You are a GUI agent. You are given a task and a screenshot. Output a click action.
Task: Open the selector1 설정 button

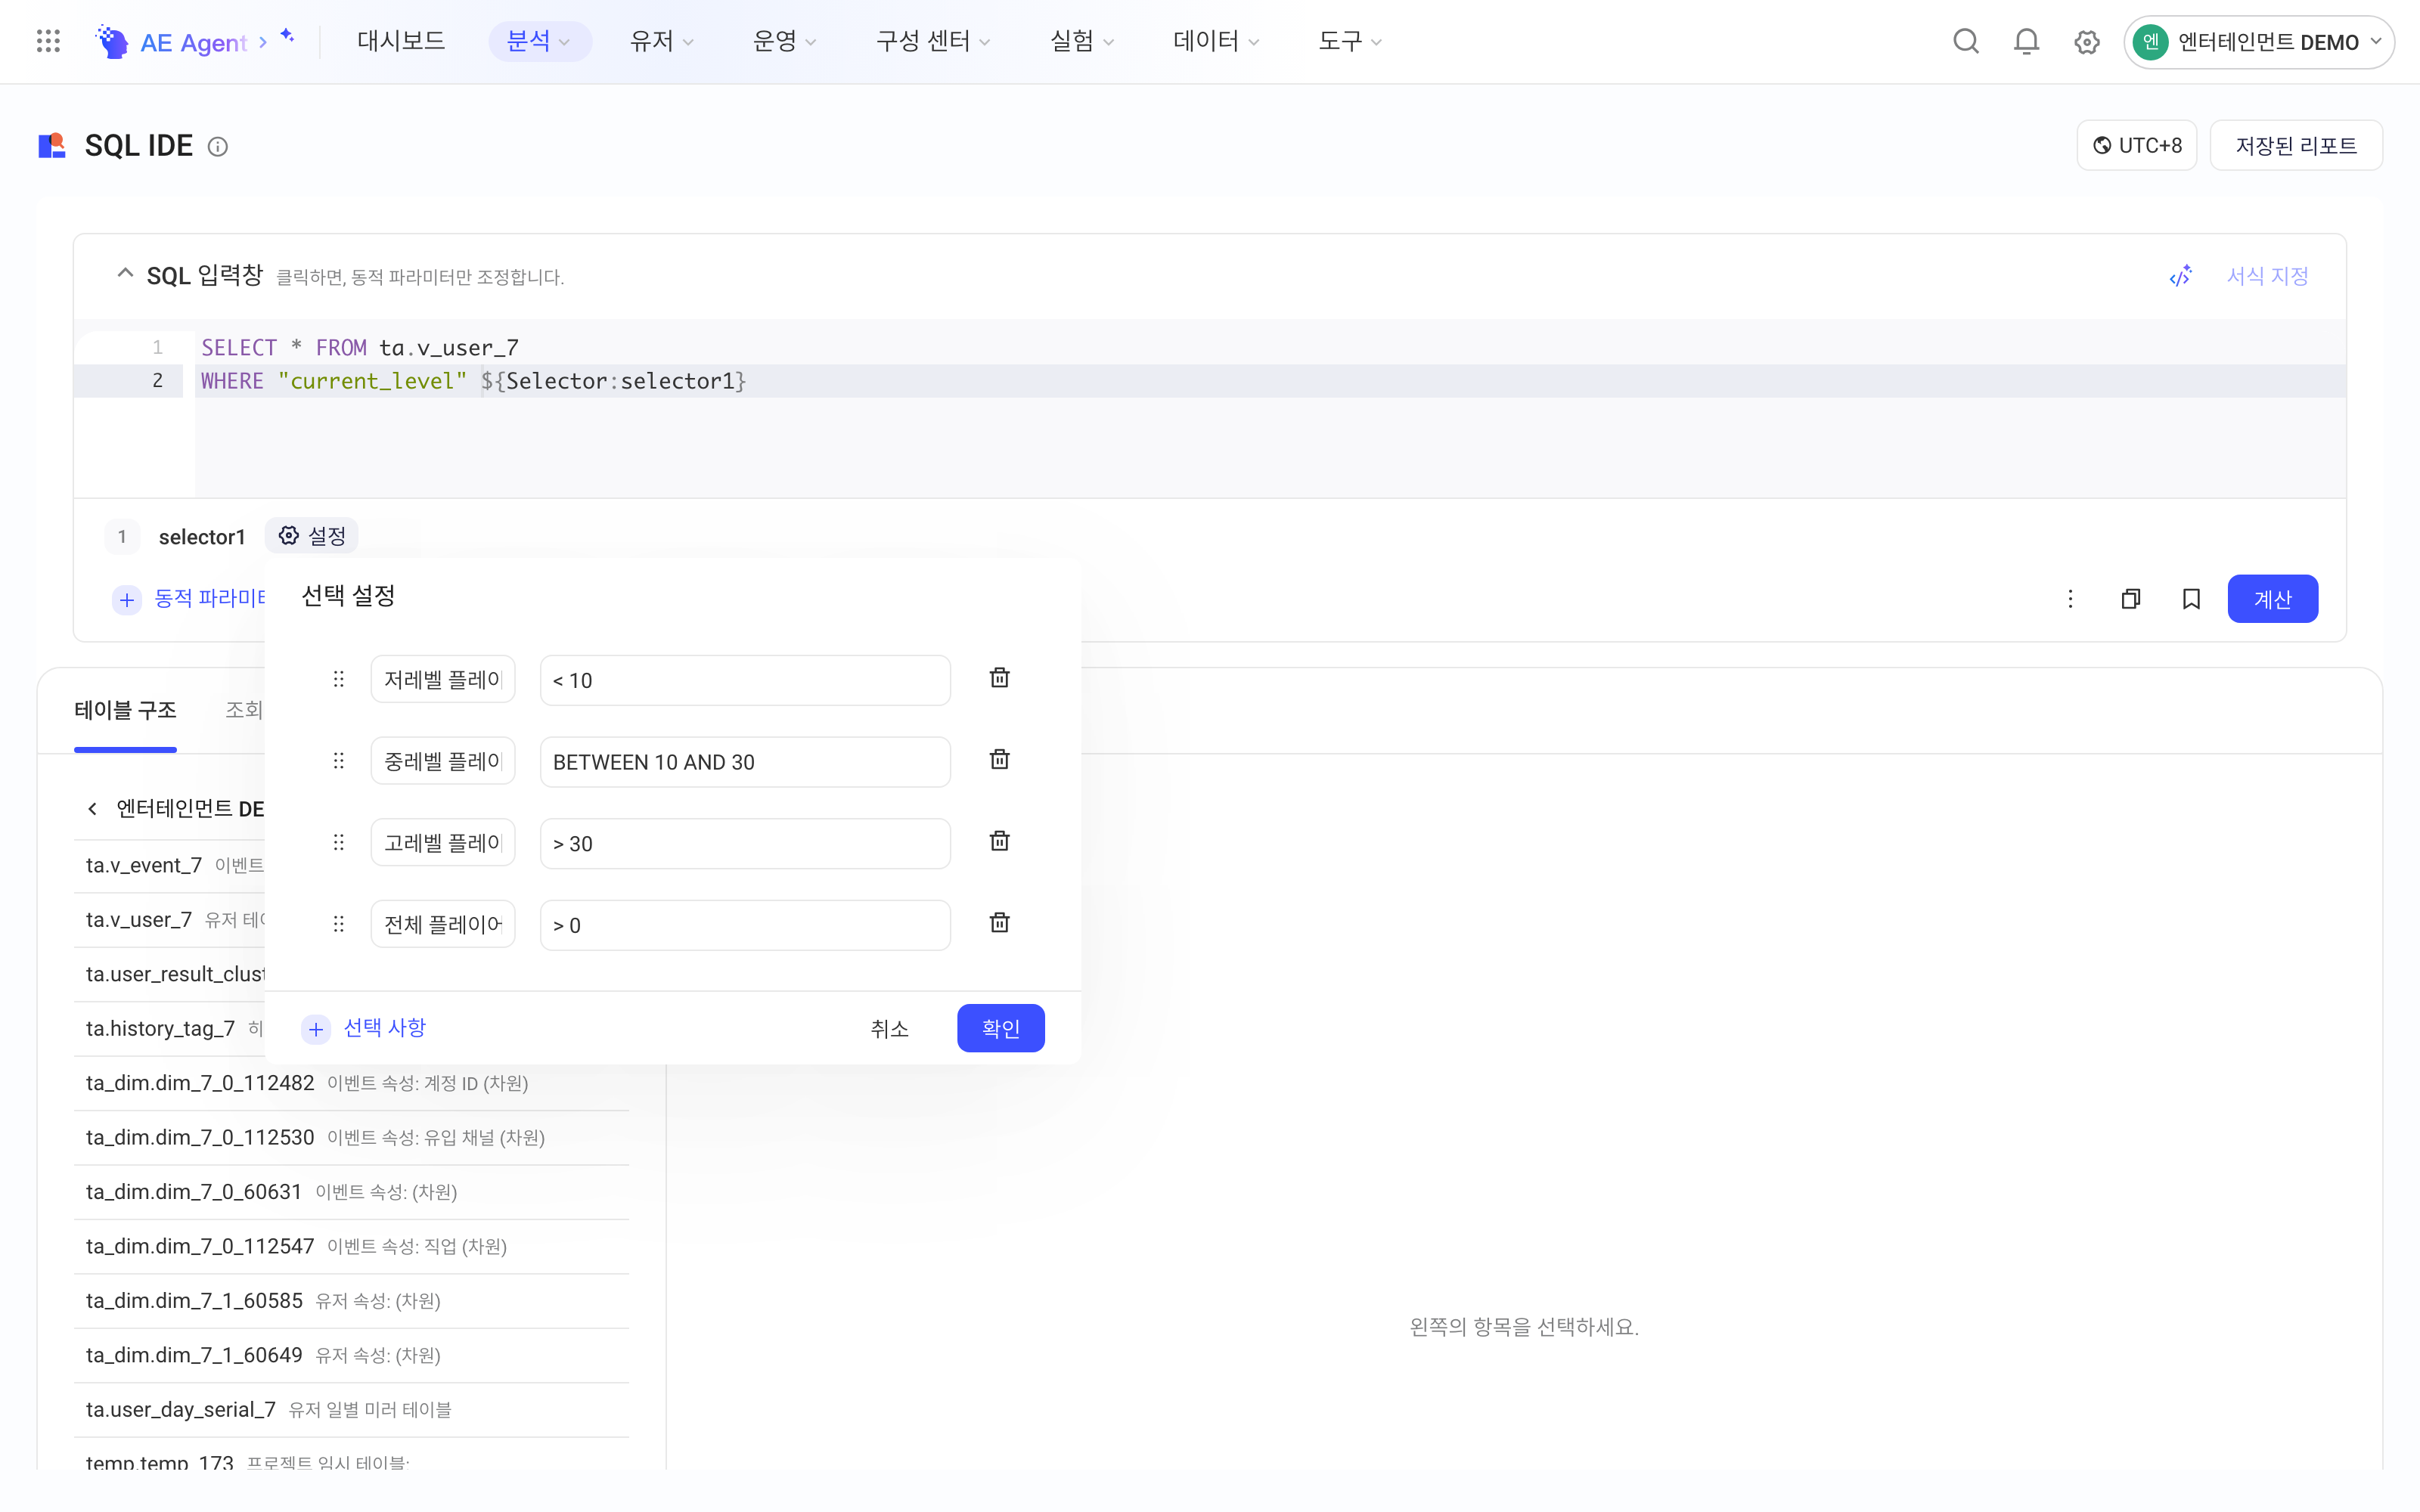click(312, 536)
